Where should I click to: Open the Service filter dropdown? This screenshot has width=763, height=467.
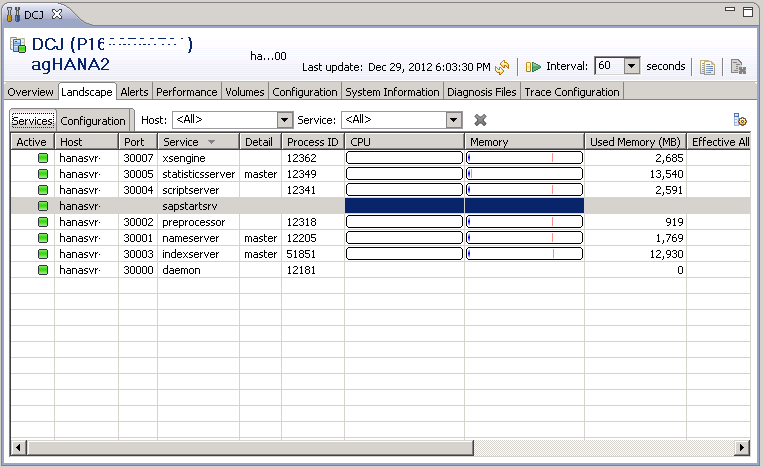click(x=454, y=120)
